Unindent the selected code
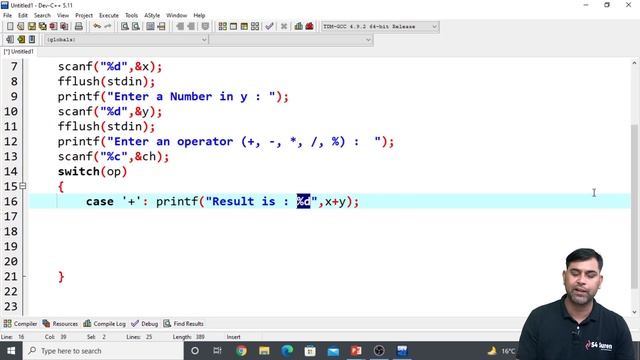The width and height of the screenshot is (640, 360). (x=191, y=27)
